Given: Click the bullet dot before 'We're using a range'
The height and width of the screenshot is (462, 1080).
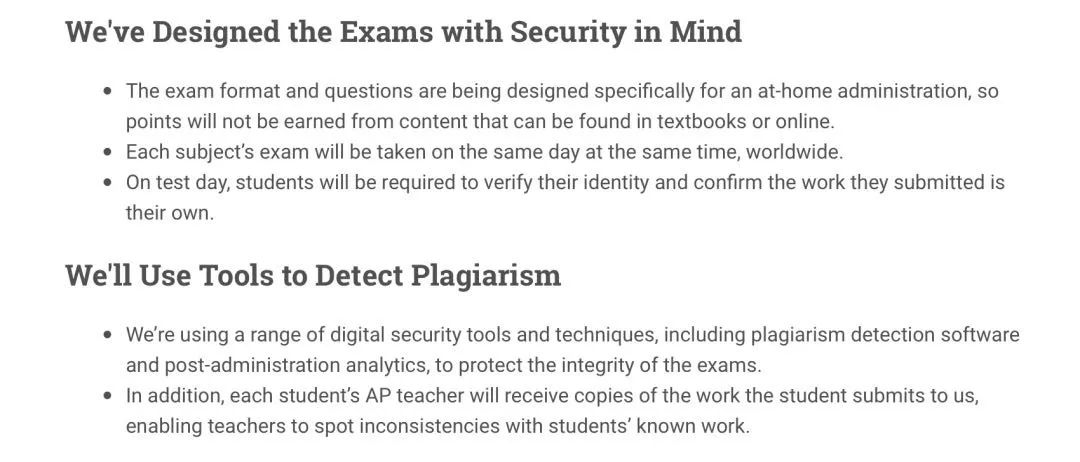Looking at the screenshot, I should point(108,335).
